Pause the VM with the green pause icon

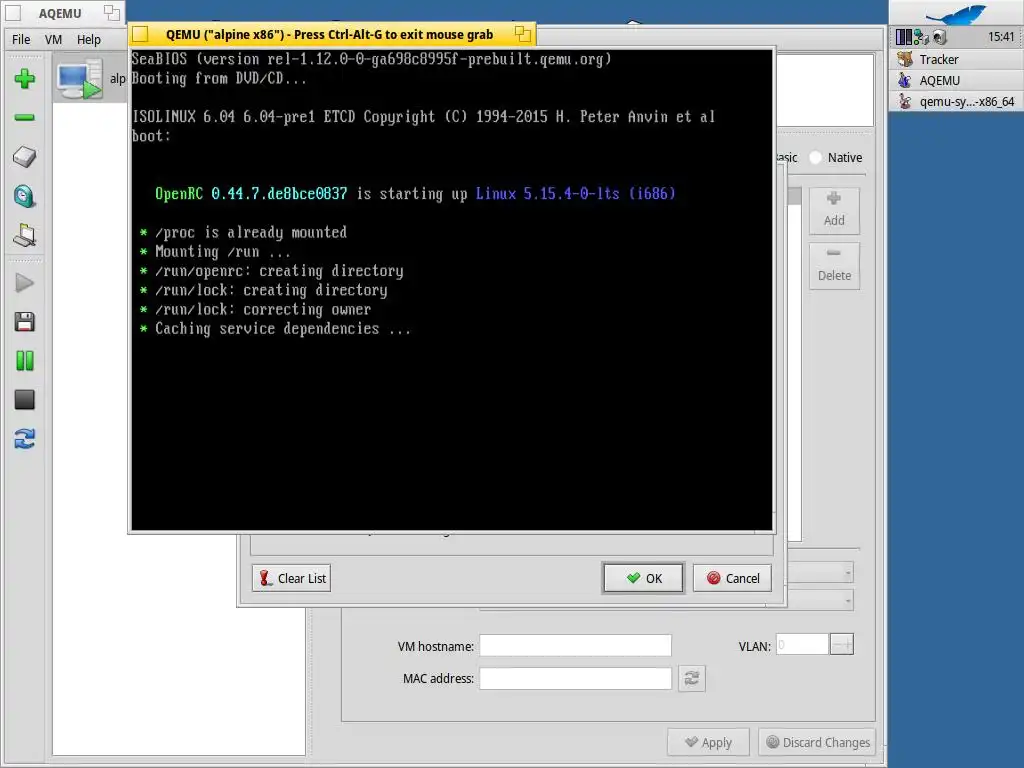(x=25, y=360)
